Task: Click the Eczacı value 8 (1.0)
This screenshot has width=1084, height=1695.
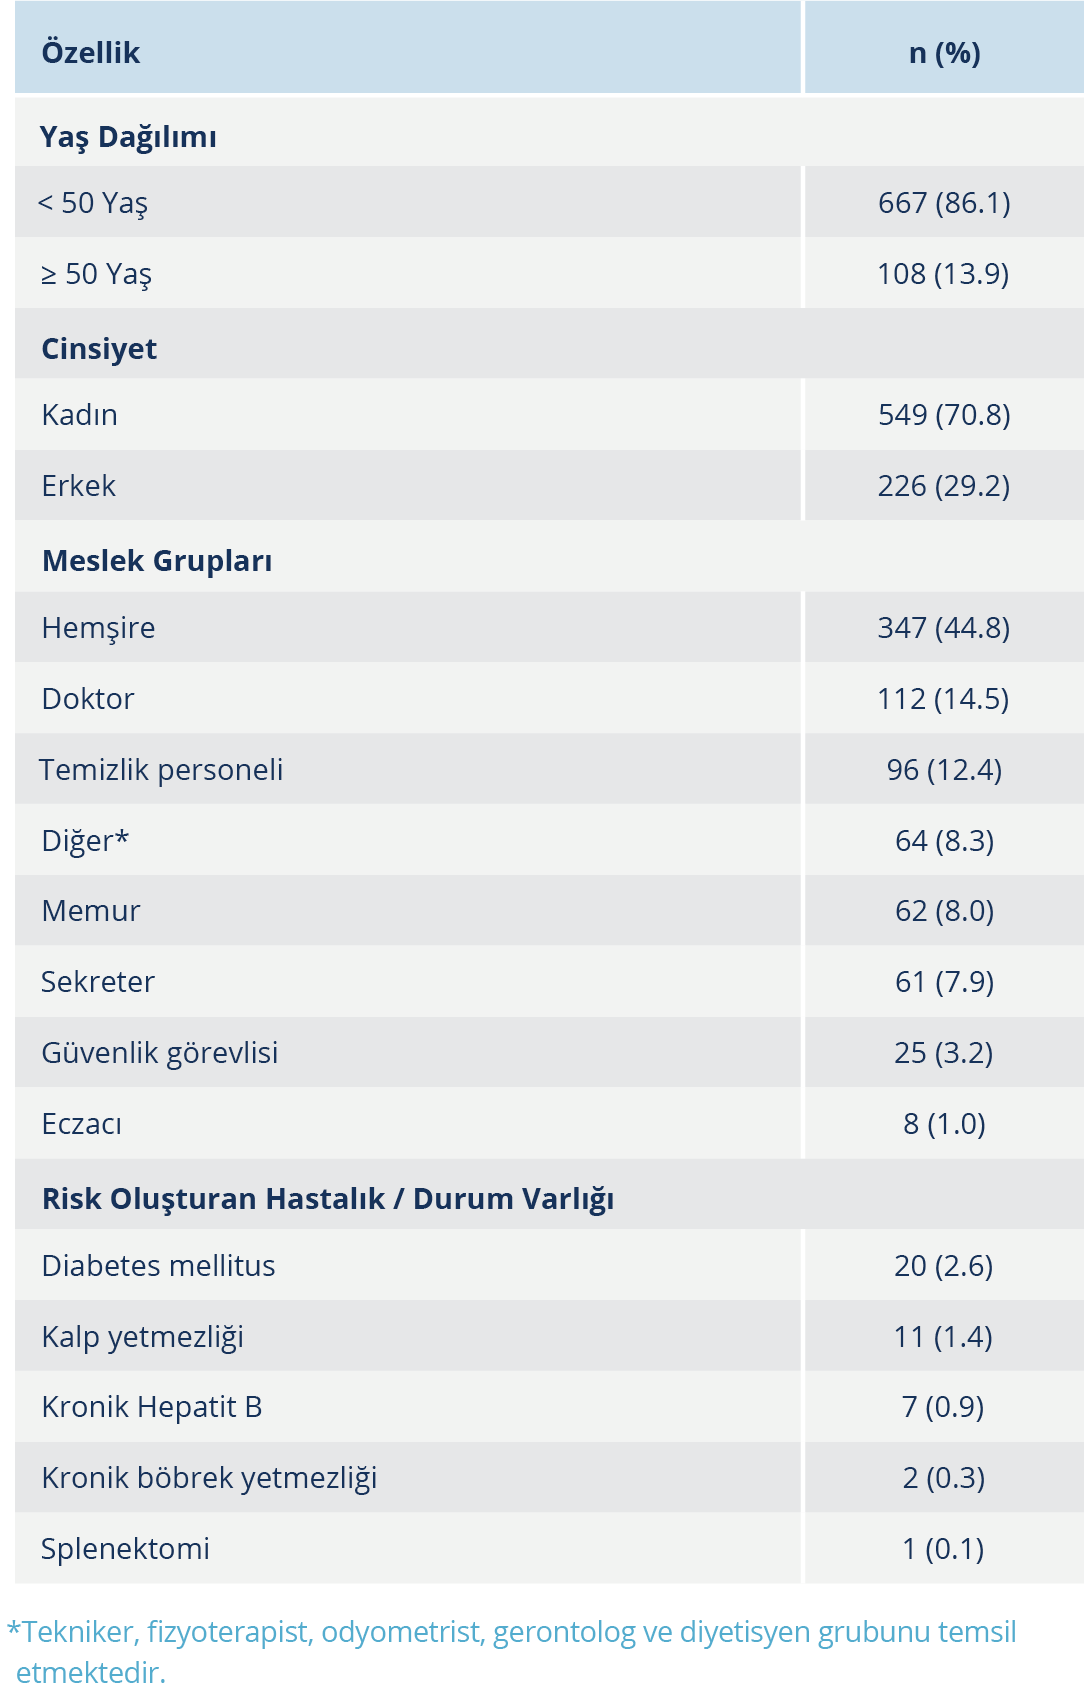Action: 944,1124
